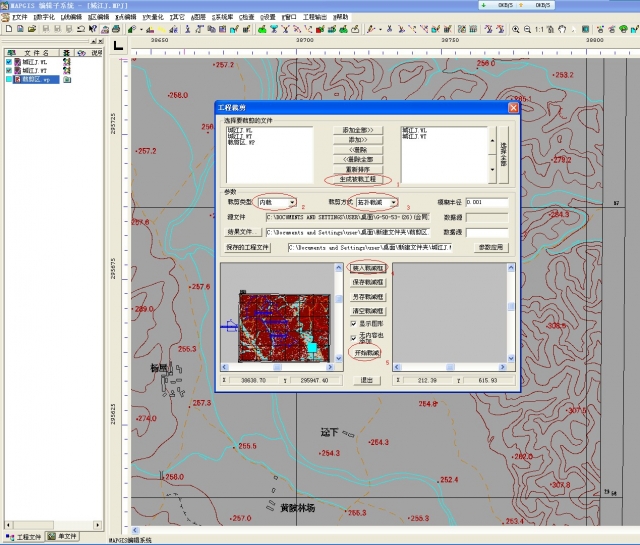Click the 生成被裁工程 button
The image size is (640, 545).
(x=358, y=179)
